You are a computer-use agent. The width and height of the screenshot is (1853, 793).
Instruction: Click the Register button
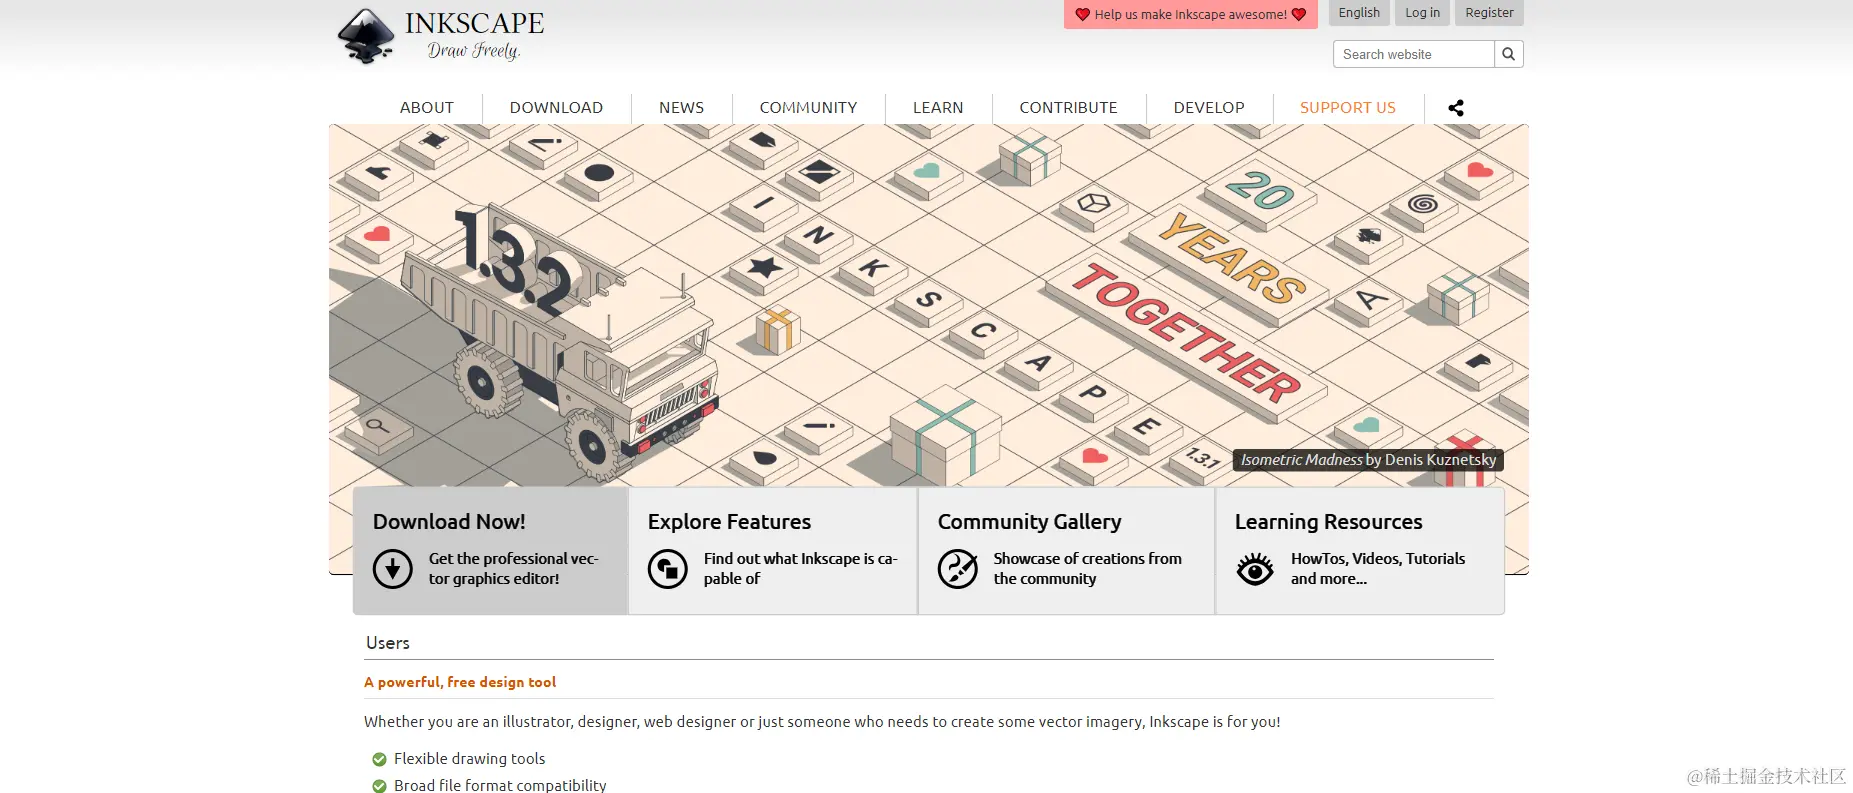tap(1489, 13)
